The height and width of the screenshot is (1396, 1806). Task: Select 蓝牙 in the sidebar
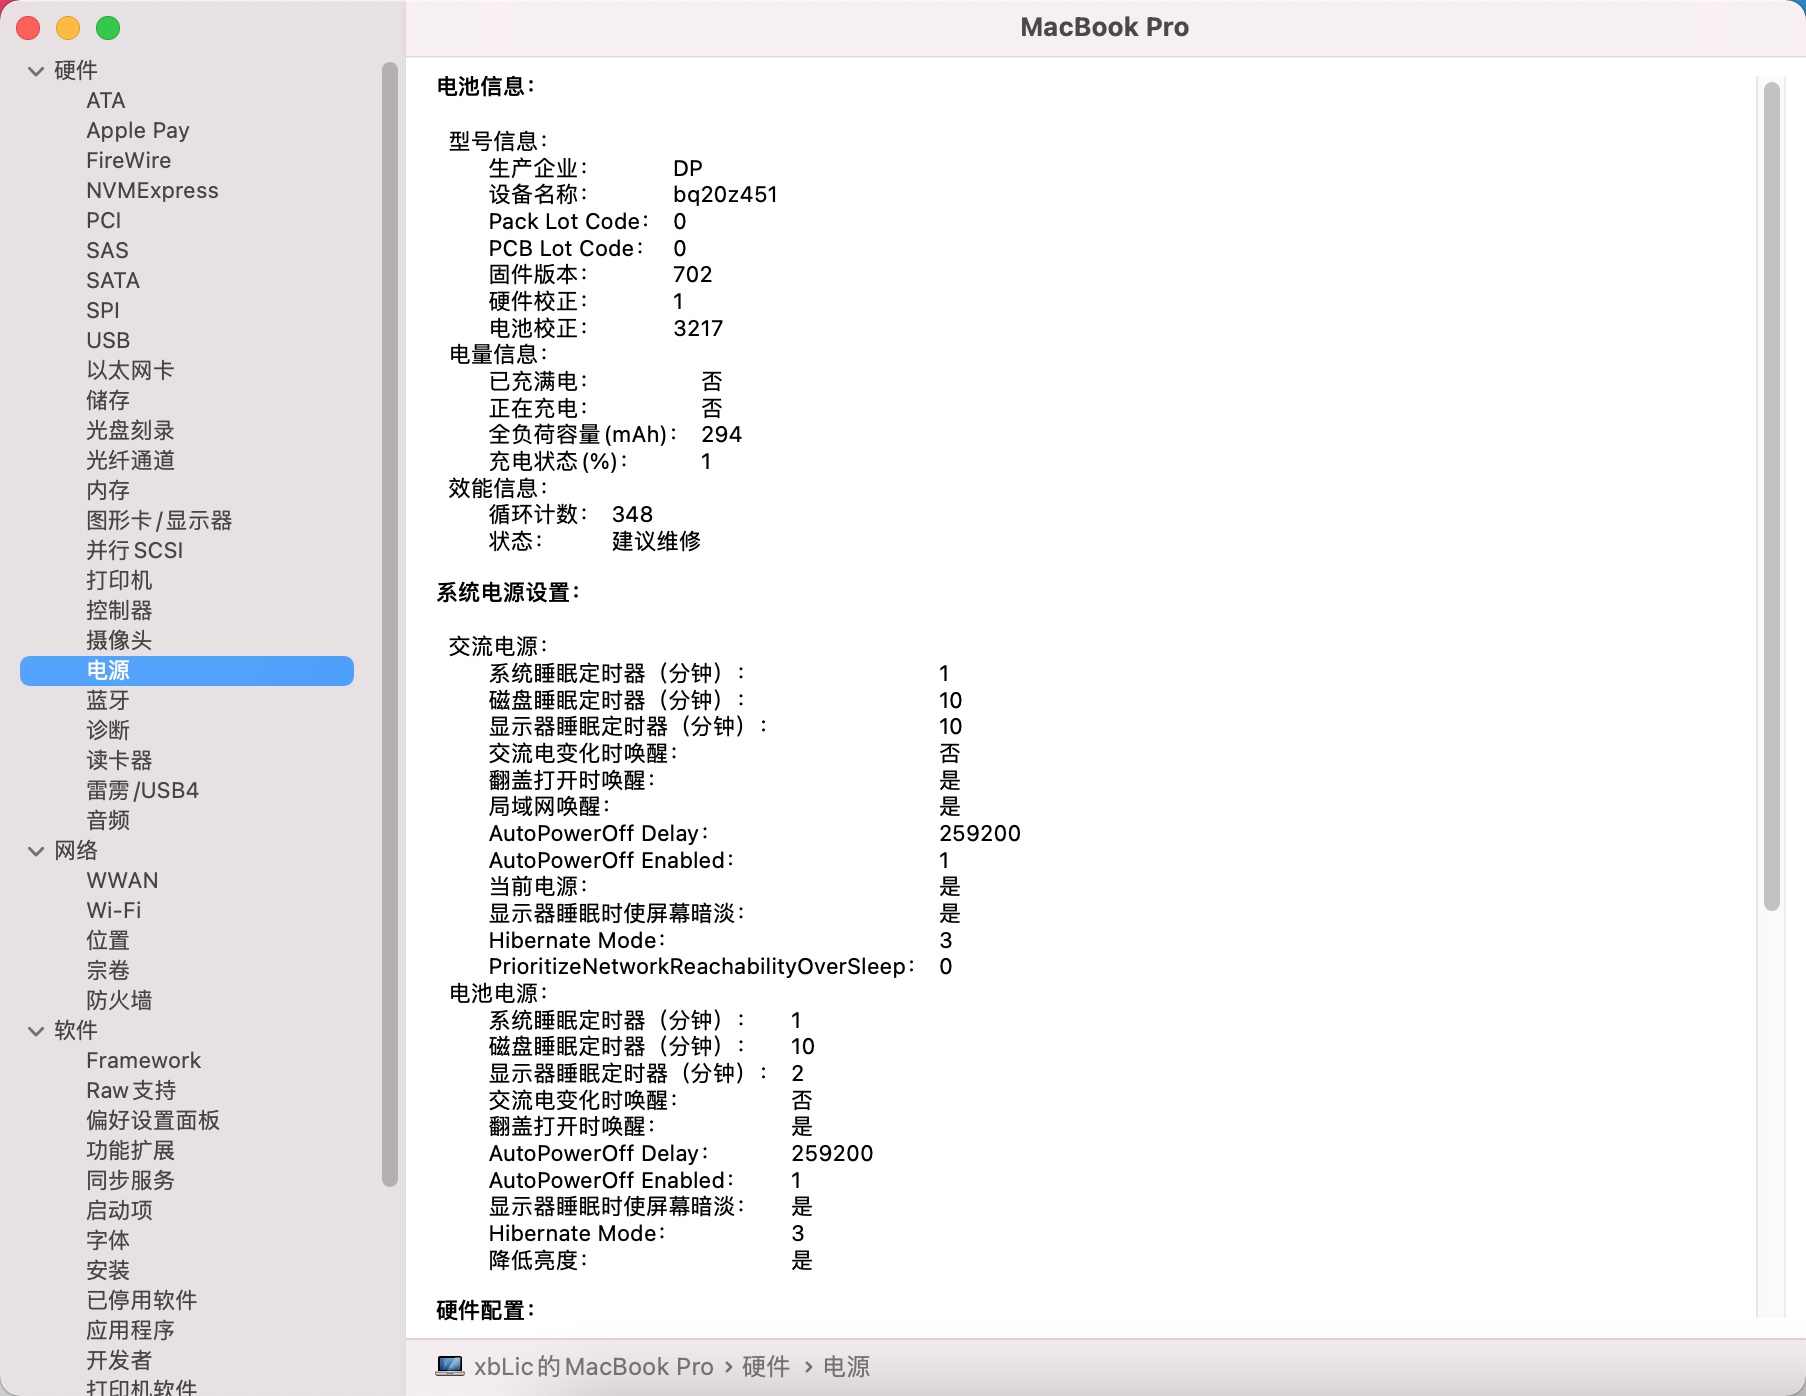(108, 700)
